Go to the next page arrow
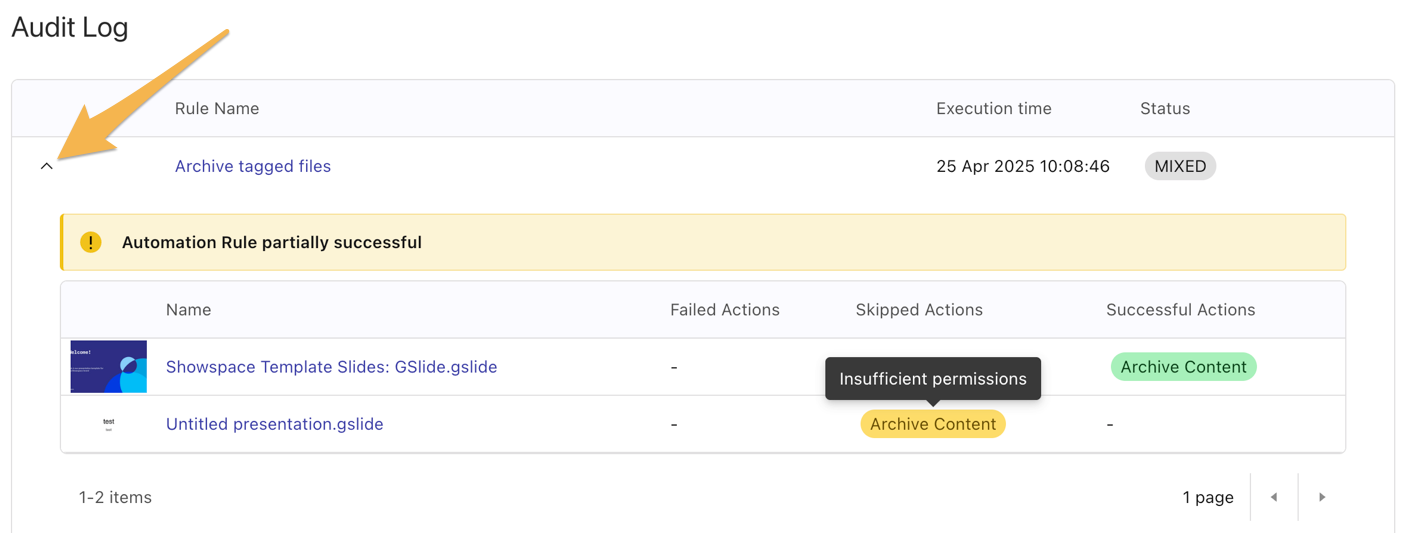Viewport: 1410px width, 533px height. tap(1322, 497)
